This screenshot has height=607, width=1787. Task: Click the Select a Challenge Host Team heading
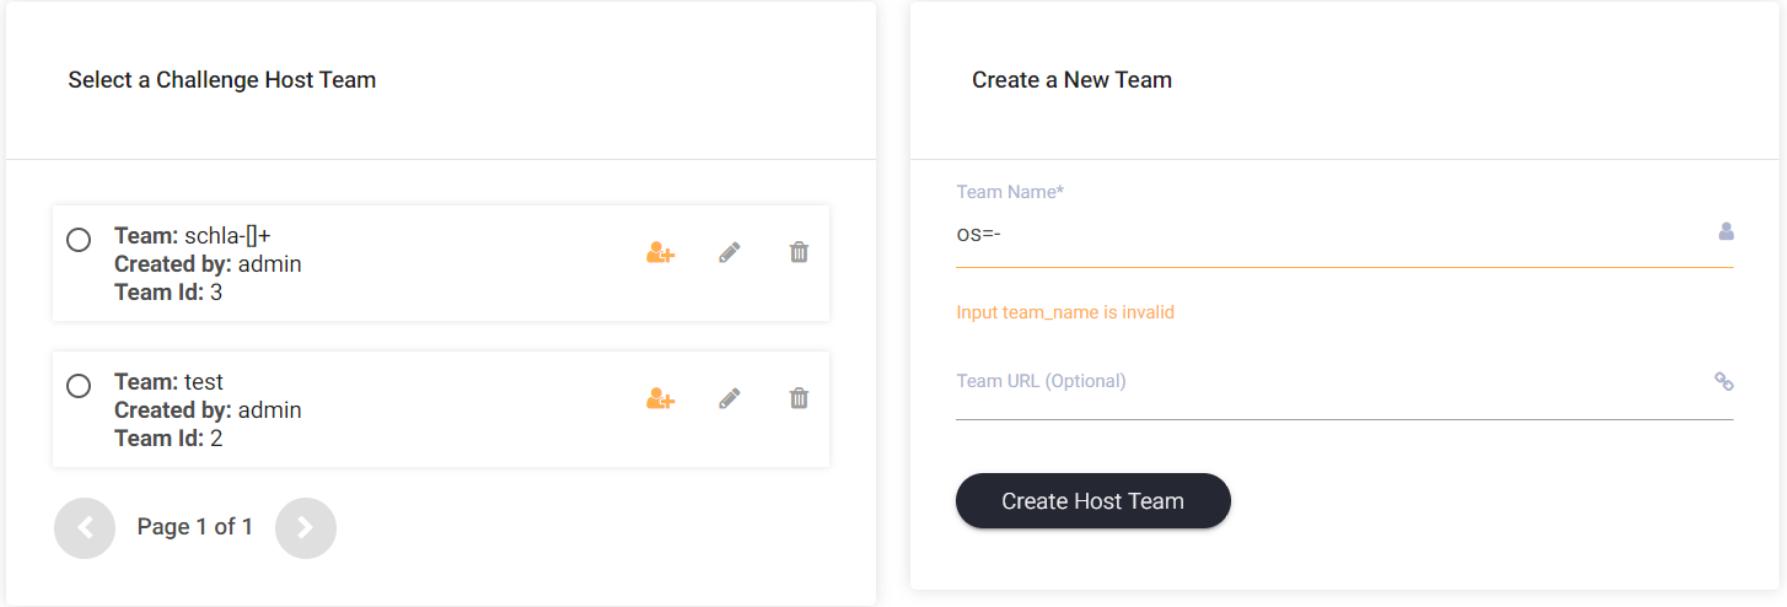point(221,79)
